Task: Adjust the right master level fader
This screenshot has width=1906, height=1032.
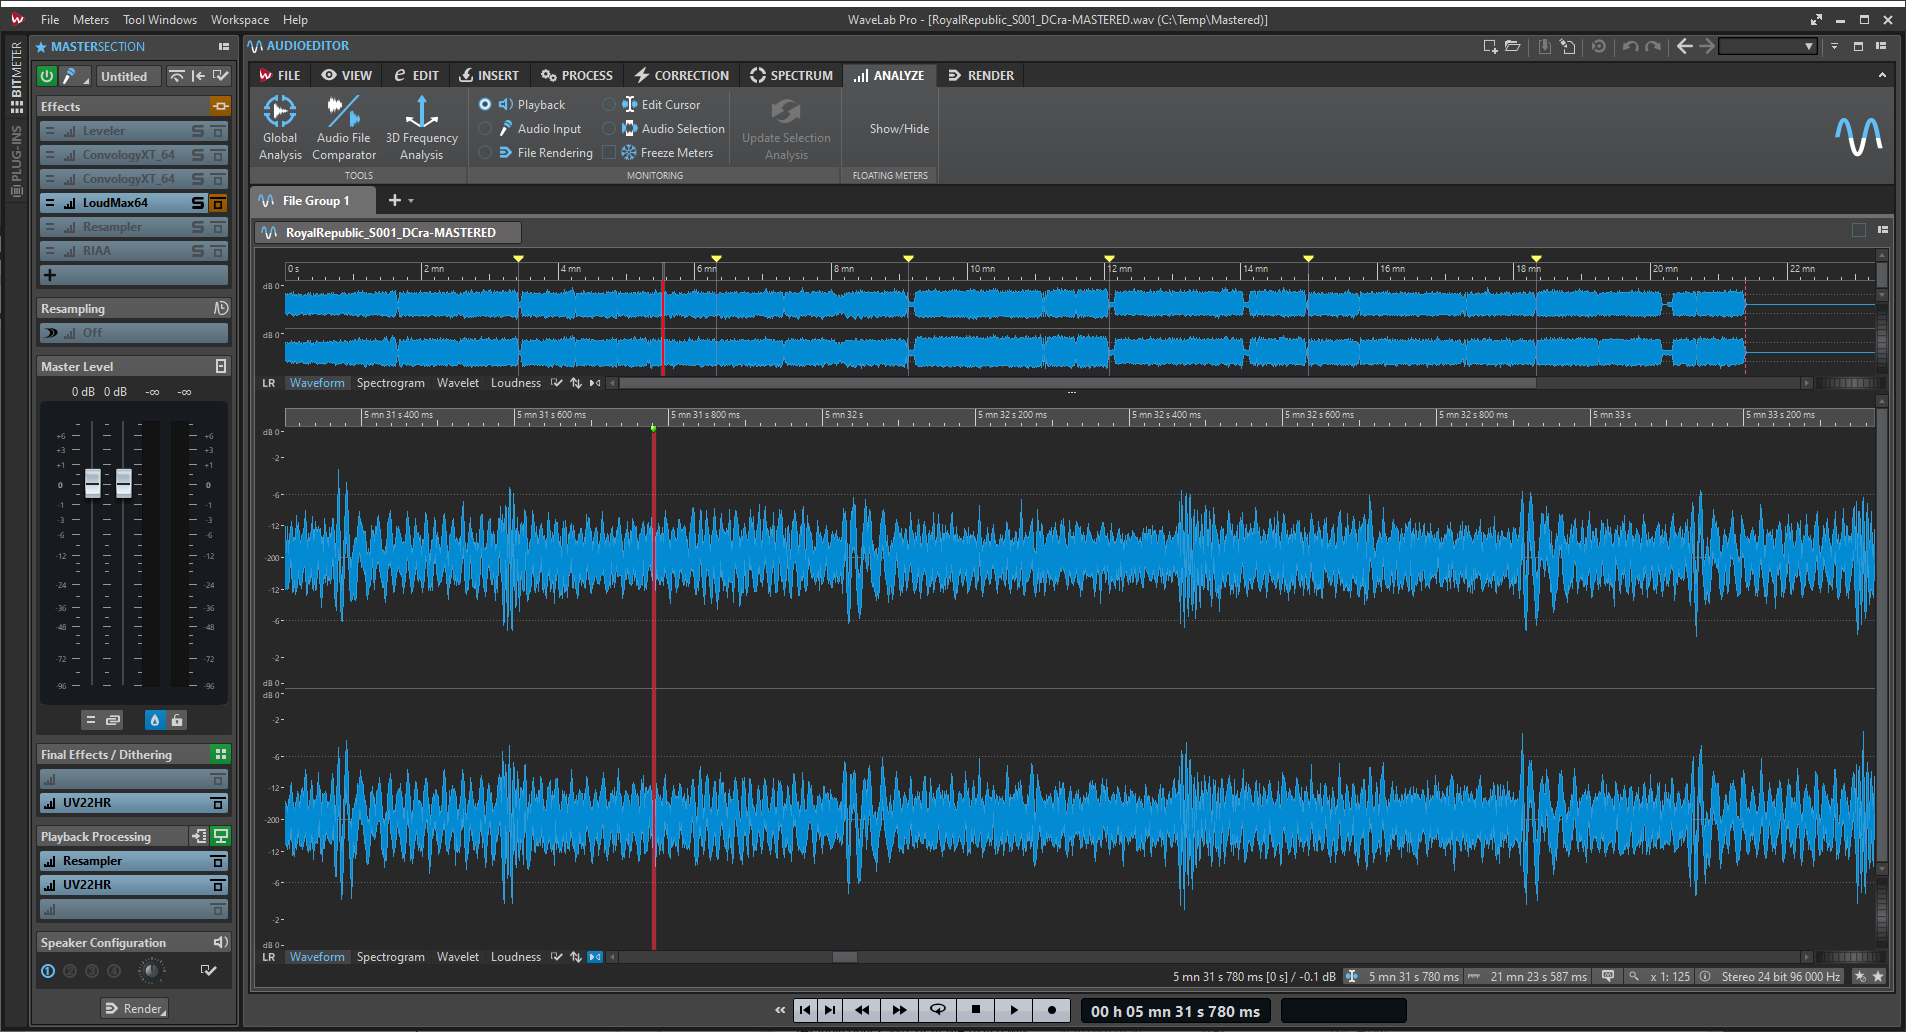Action: point(124,483)
